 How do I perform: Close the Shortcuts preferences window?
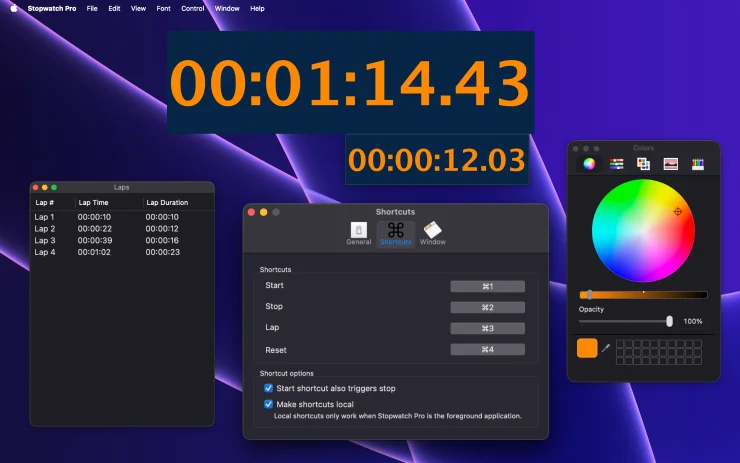point(252,212)
